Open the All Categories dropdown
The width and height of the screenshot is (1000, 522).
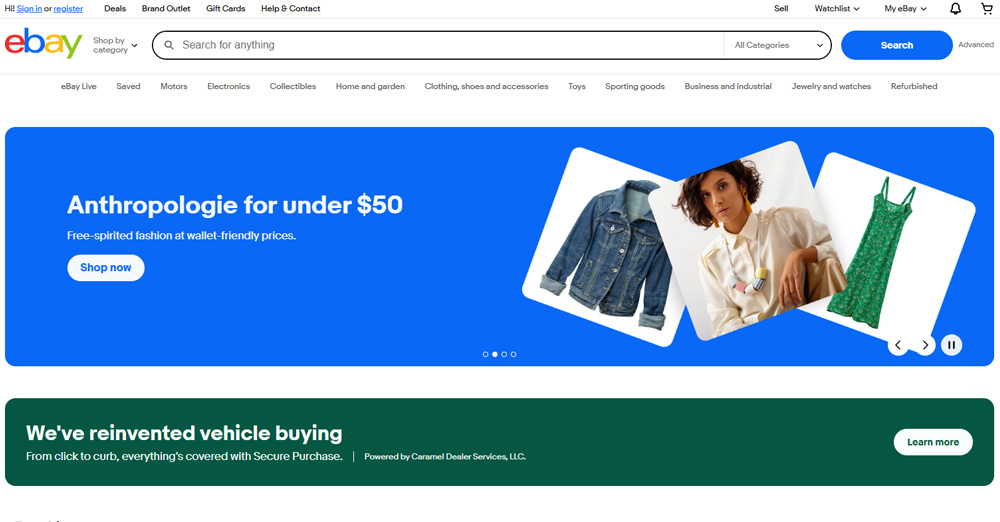point(778,45)
